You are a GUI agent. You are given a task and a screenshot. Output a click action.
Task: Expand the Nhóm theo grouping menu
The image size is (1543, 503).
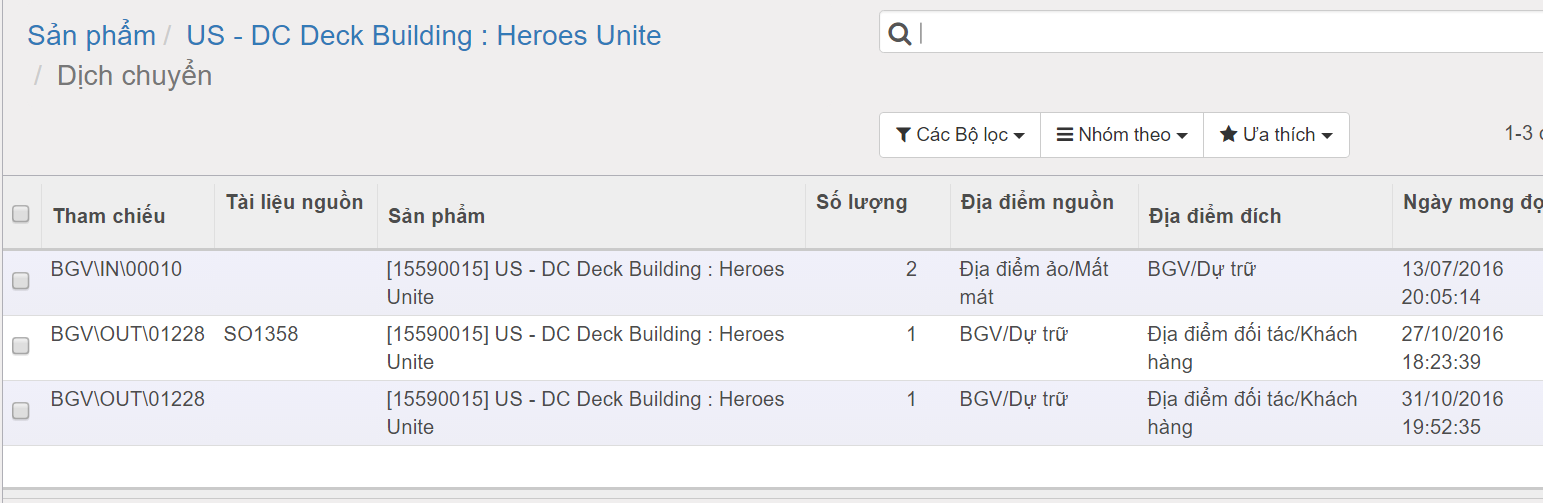pos(1122,135)
